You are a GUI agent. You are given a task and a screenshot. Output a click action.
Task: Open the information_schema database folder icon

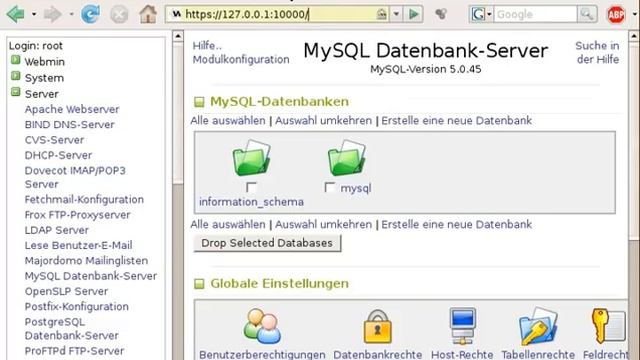[x=251, y=158]
